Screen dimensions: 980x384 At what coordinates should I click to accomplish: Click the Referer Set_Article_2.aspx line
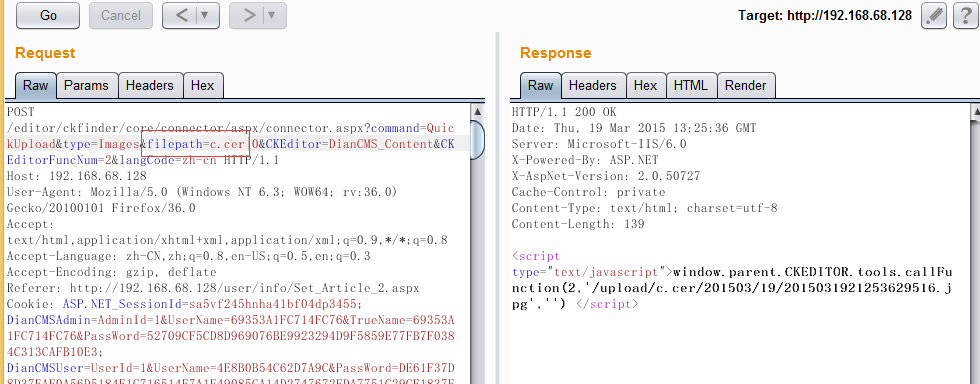click(212, 288)
